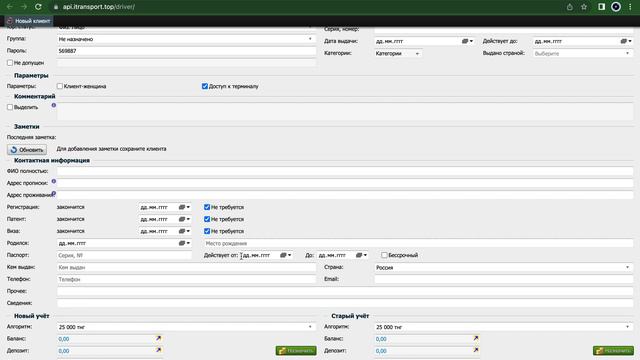Image resolution: width=640 pixels, height=360 pixels.
Task: Click the Пароль field with 569887
Action: 186,51
